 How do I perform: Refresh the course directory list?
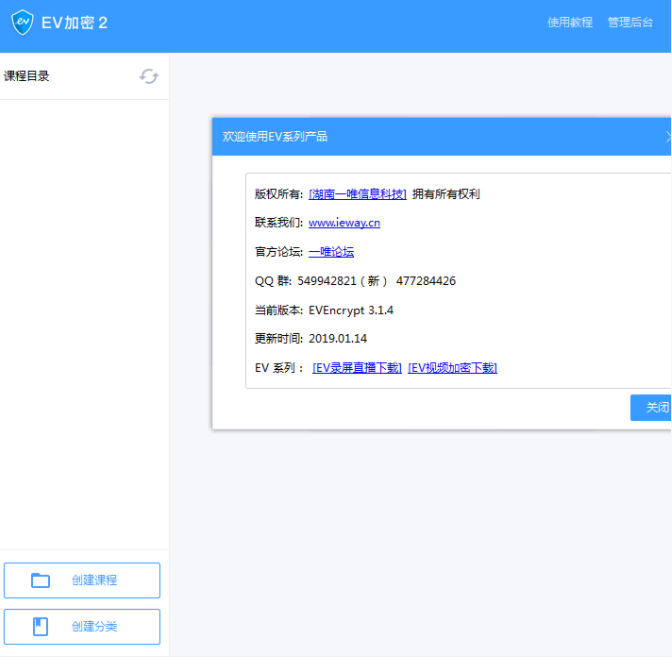pos(149,76)
